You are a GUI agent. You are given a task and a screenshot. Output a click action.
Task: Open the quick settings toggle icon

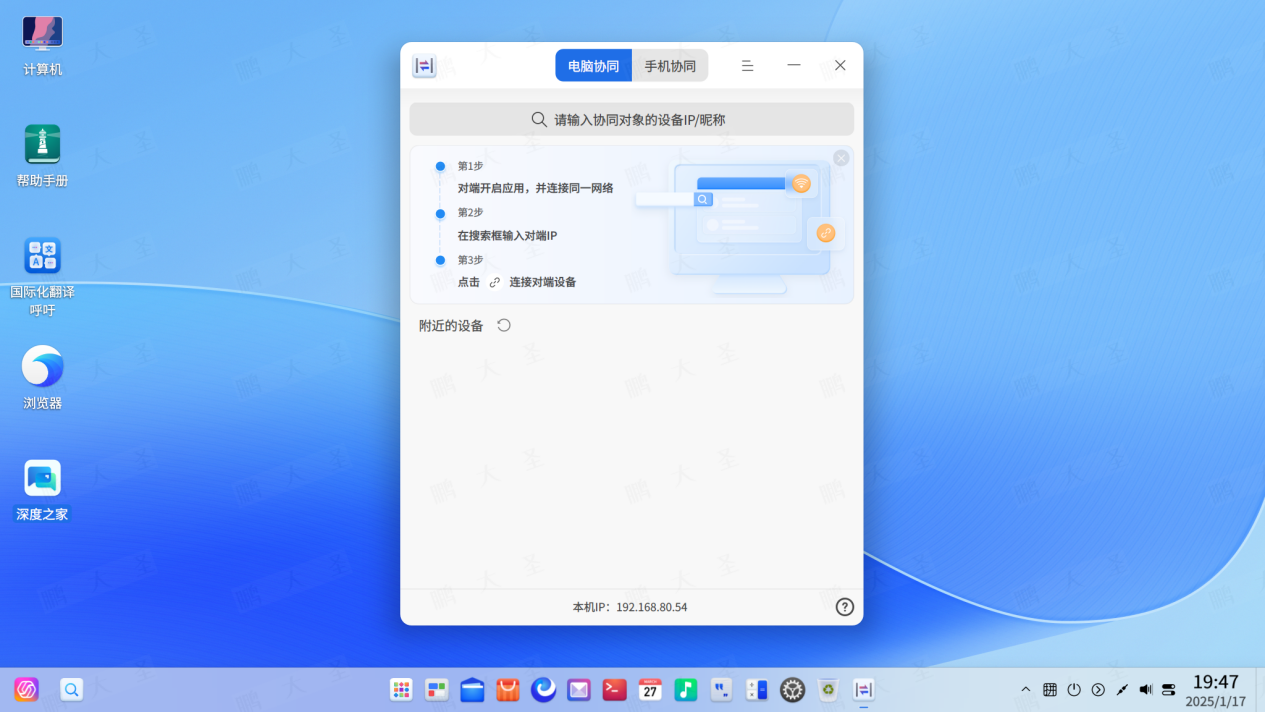click(1169, 689)
